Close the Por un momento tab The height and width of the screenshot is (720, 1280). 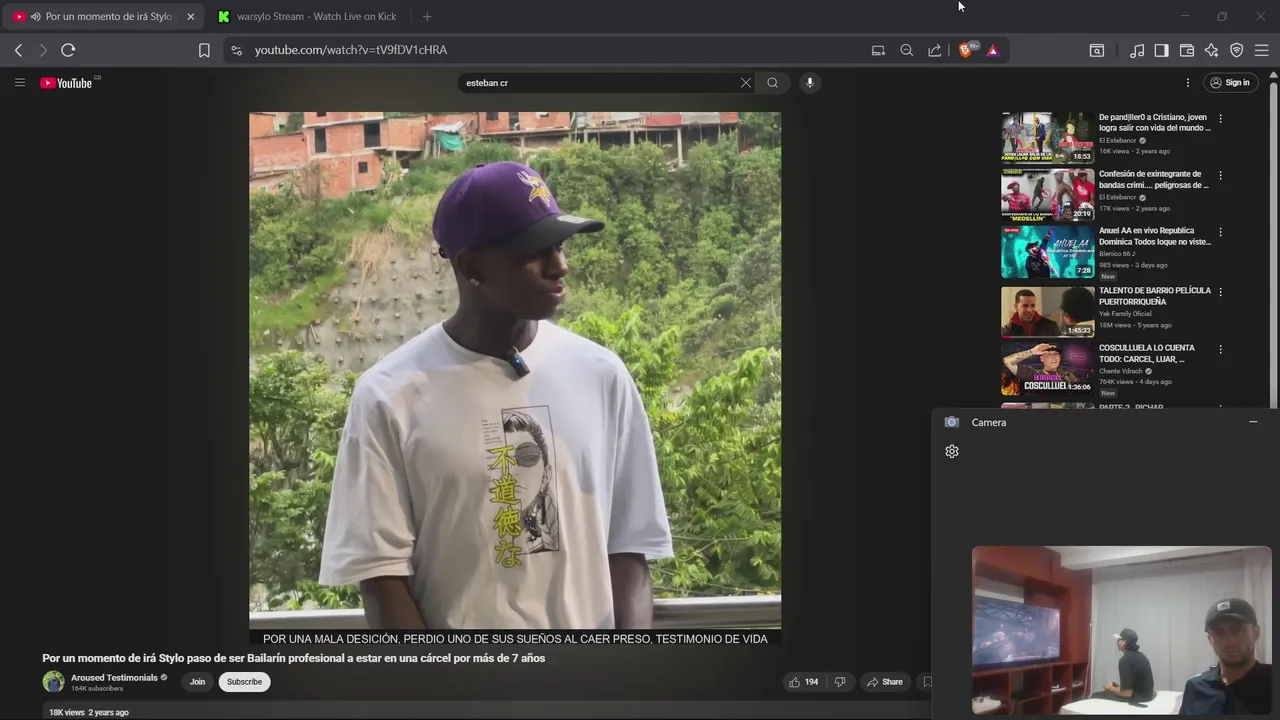click(x=191, y=16)
